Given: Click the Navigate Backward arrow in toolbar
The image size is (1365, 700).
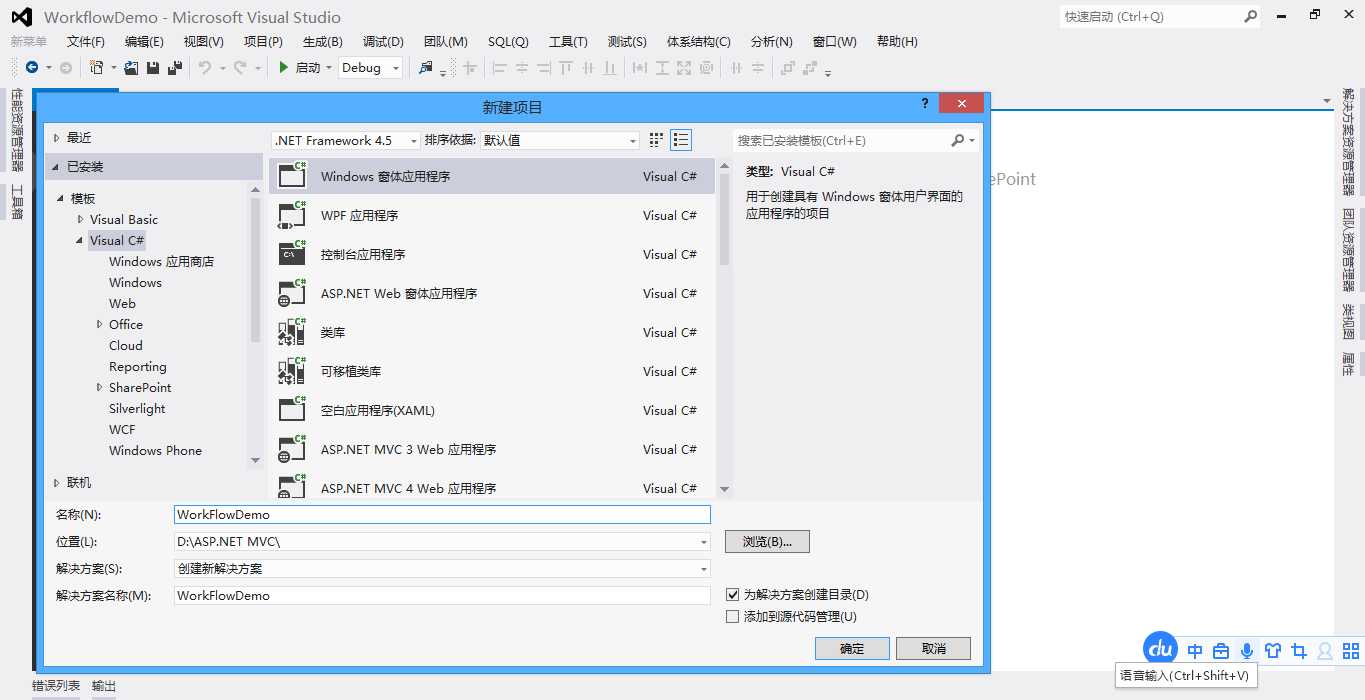Looking at the screenshot, I should 32,67.
